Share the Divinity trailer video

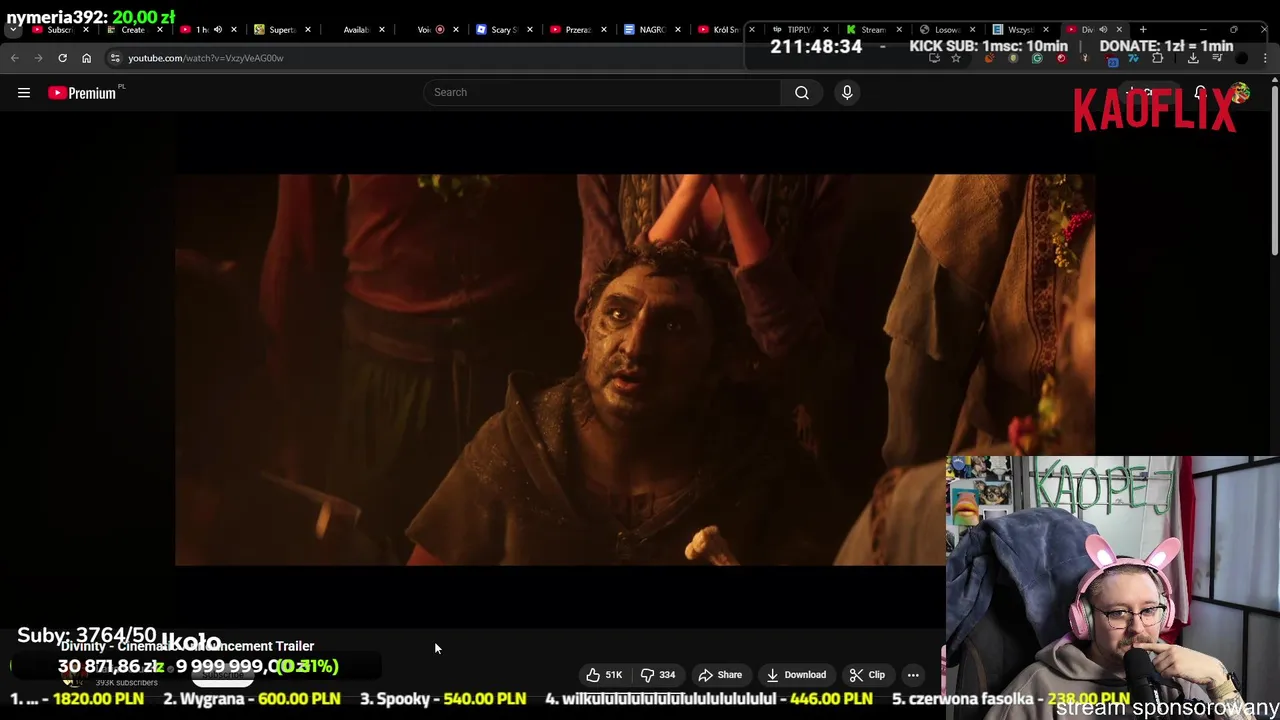tap(720, 675)
